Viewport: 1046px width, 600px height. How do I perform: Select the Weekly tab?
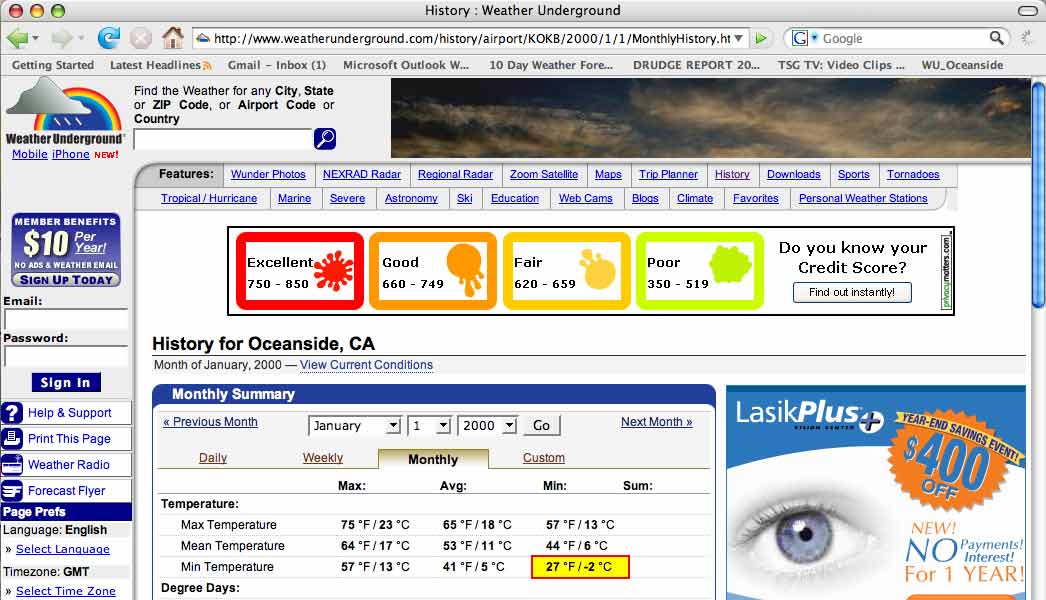pyautogui.click(x=323, y=458)
